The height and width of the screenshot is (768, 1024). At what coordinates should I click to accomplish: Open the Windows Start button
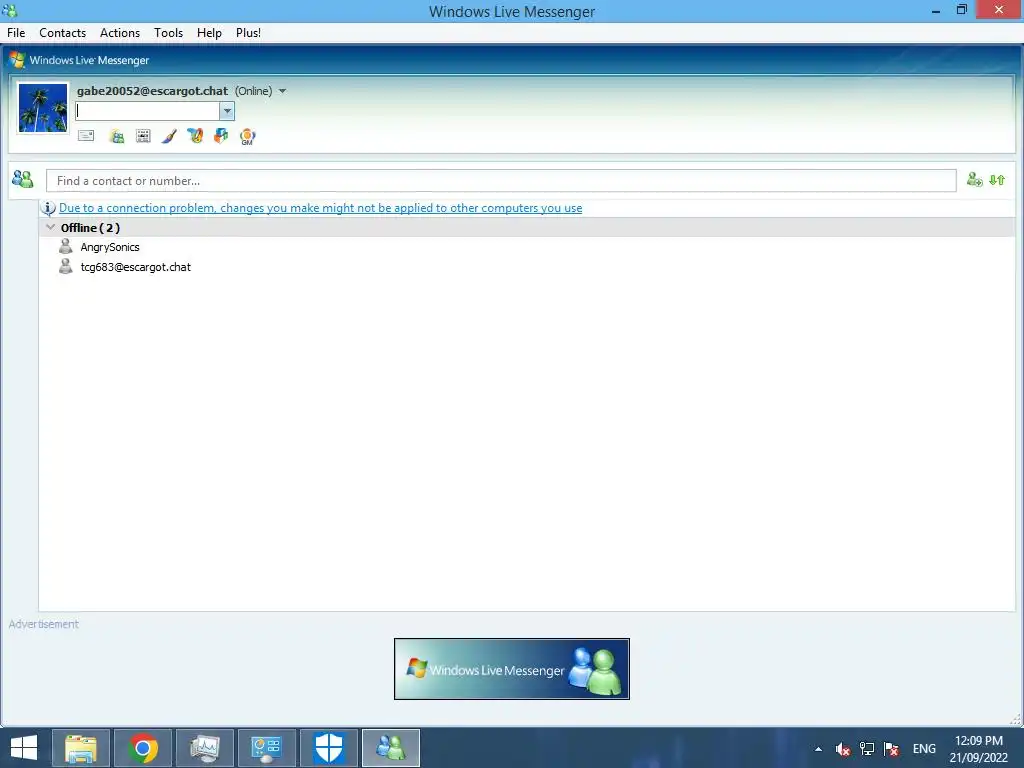click(24, 748)
